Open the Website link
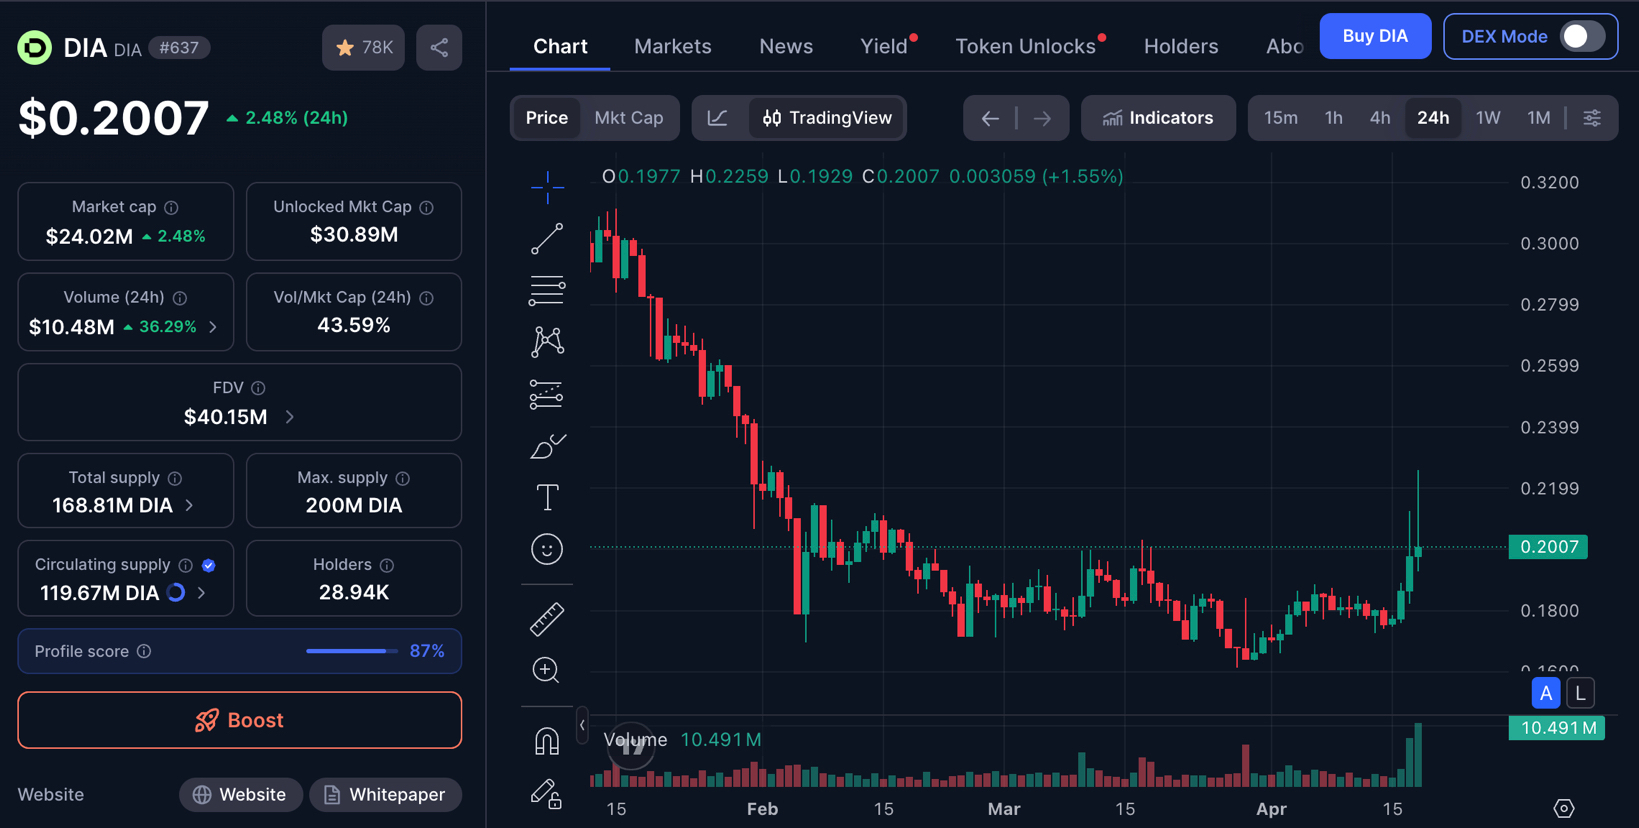Viewport: 1639px width, 828px height. point(240,795)
